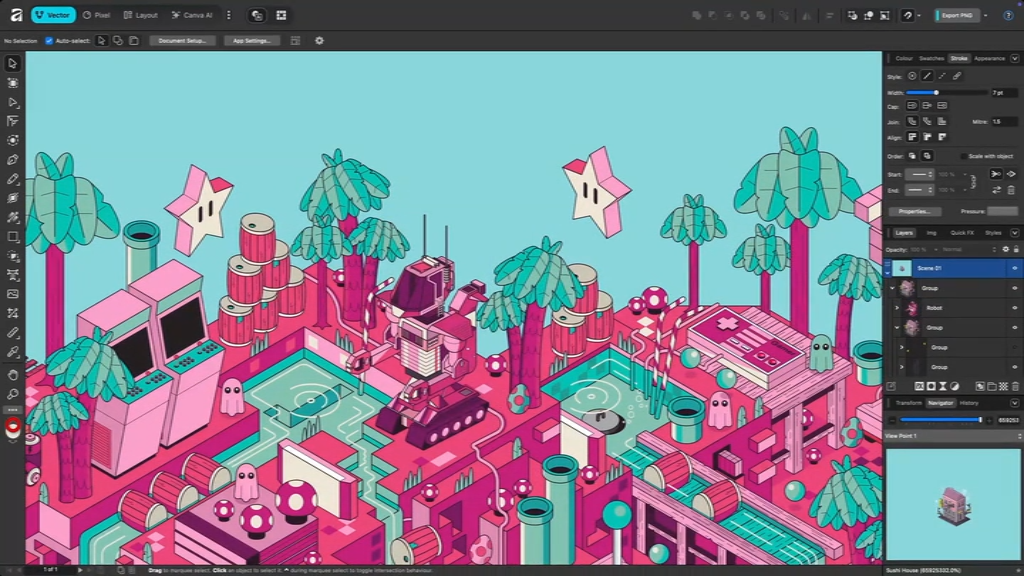Open the Stroke panel options chevron
Viewport: 1024px width, 576px height.
(x=1015, y=59)
